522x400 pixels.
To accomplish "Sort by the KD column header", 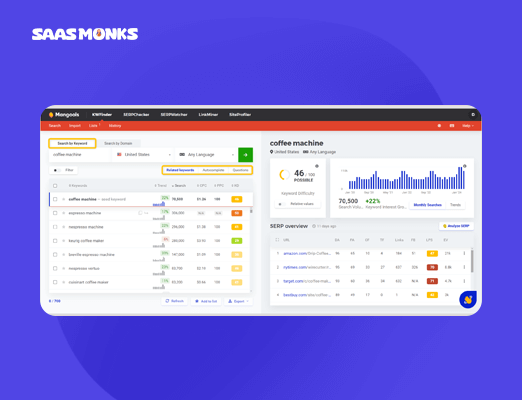I will coord(235,186).
